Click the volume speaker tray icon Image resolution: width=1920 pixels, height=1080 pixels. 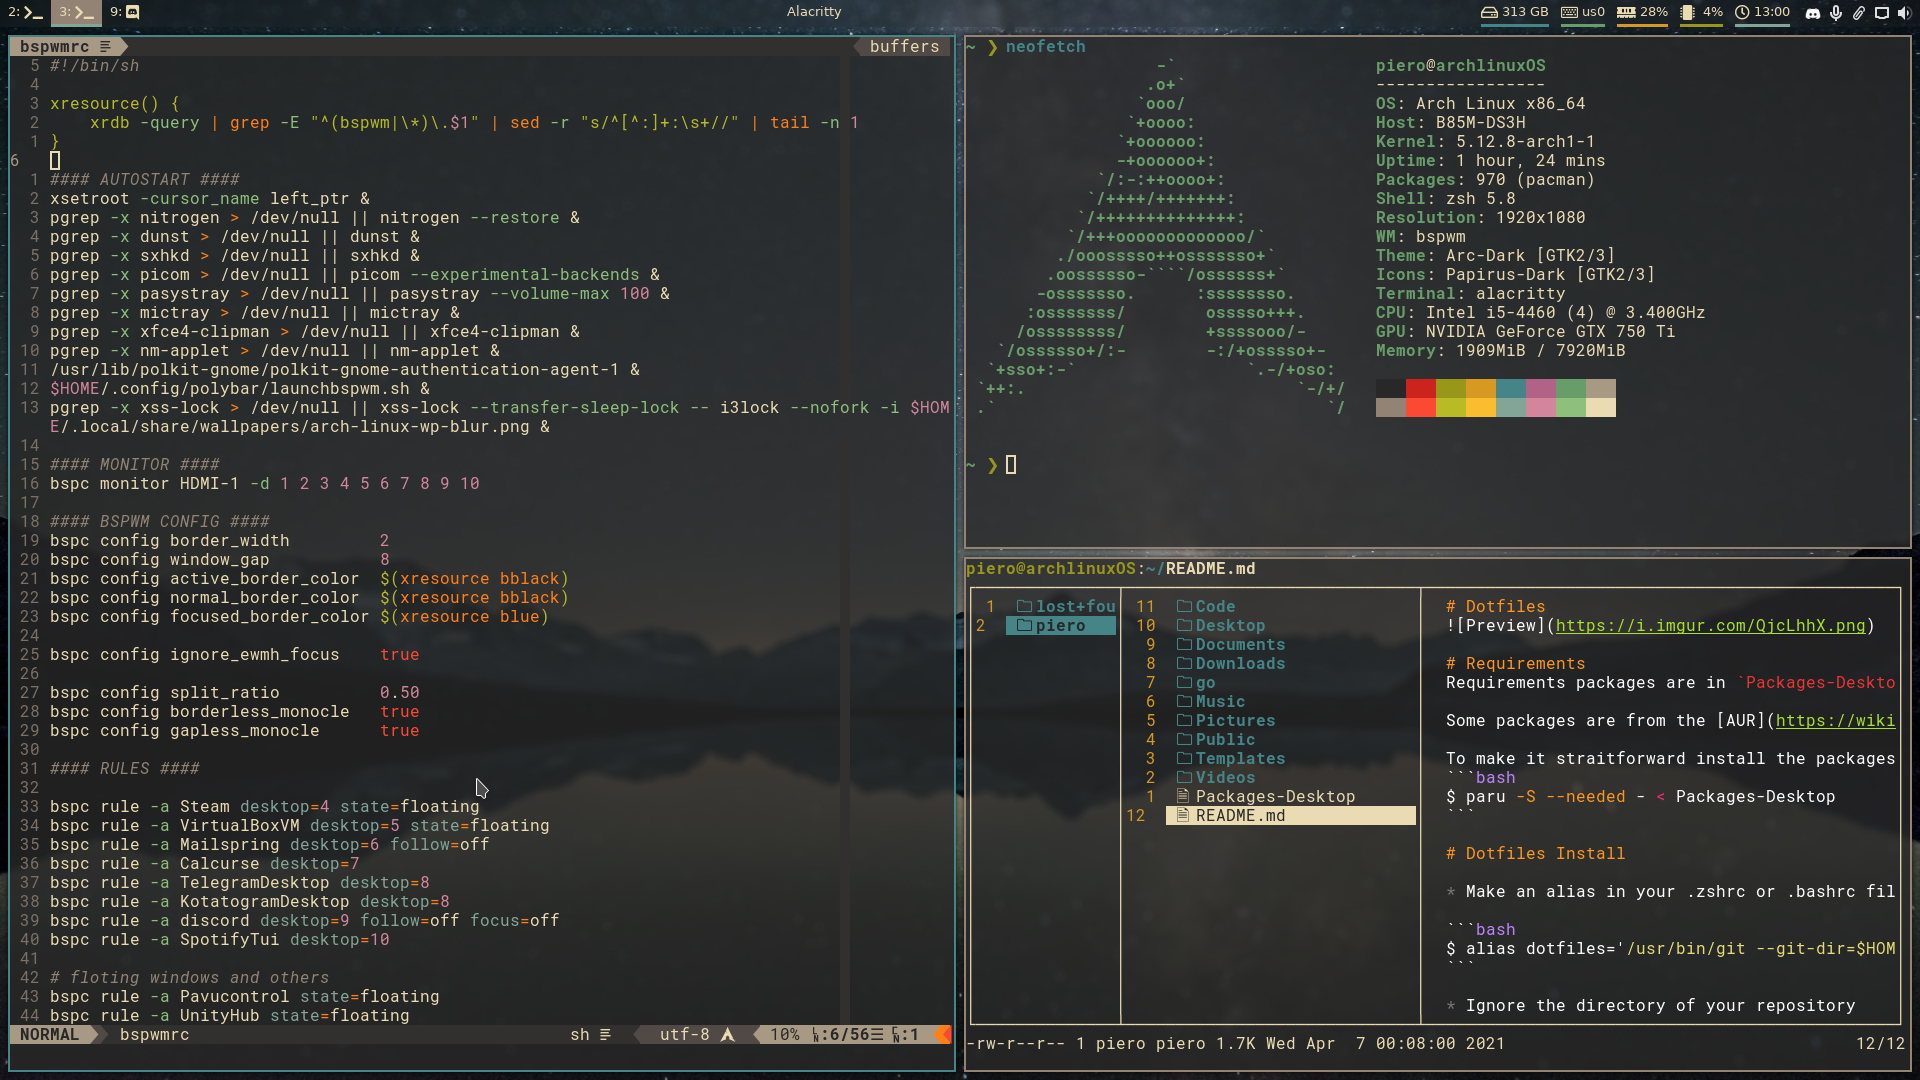click(x=1903, y=13)
